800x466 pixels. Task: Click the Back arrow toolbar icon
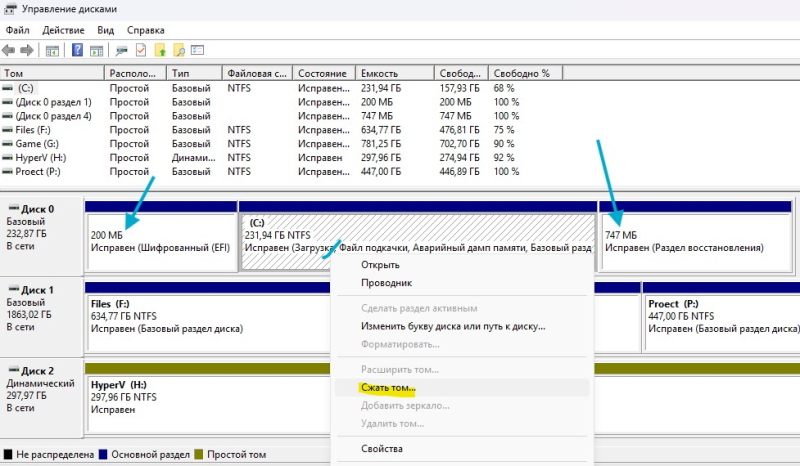(x=9, y=50)
